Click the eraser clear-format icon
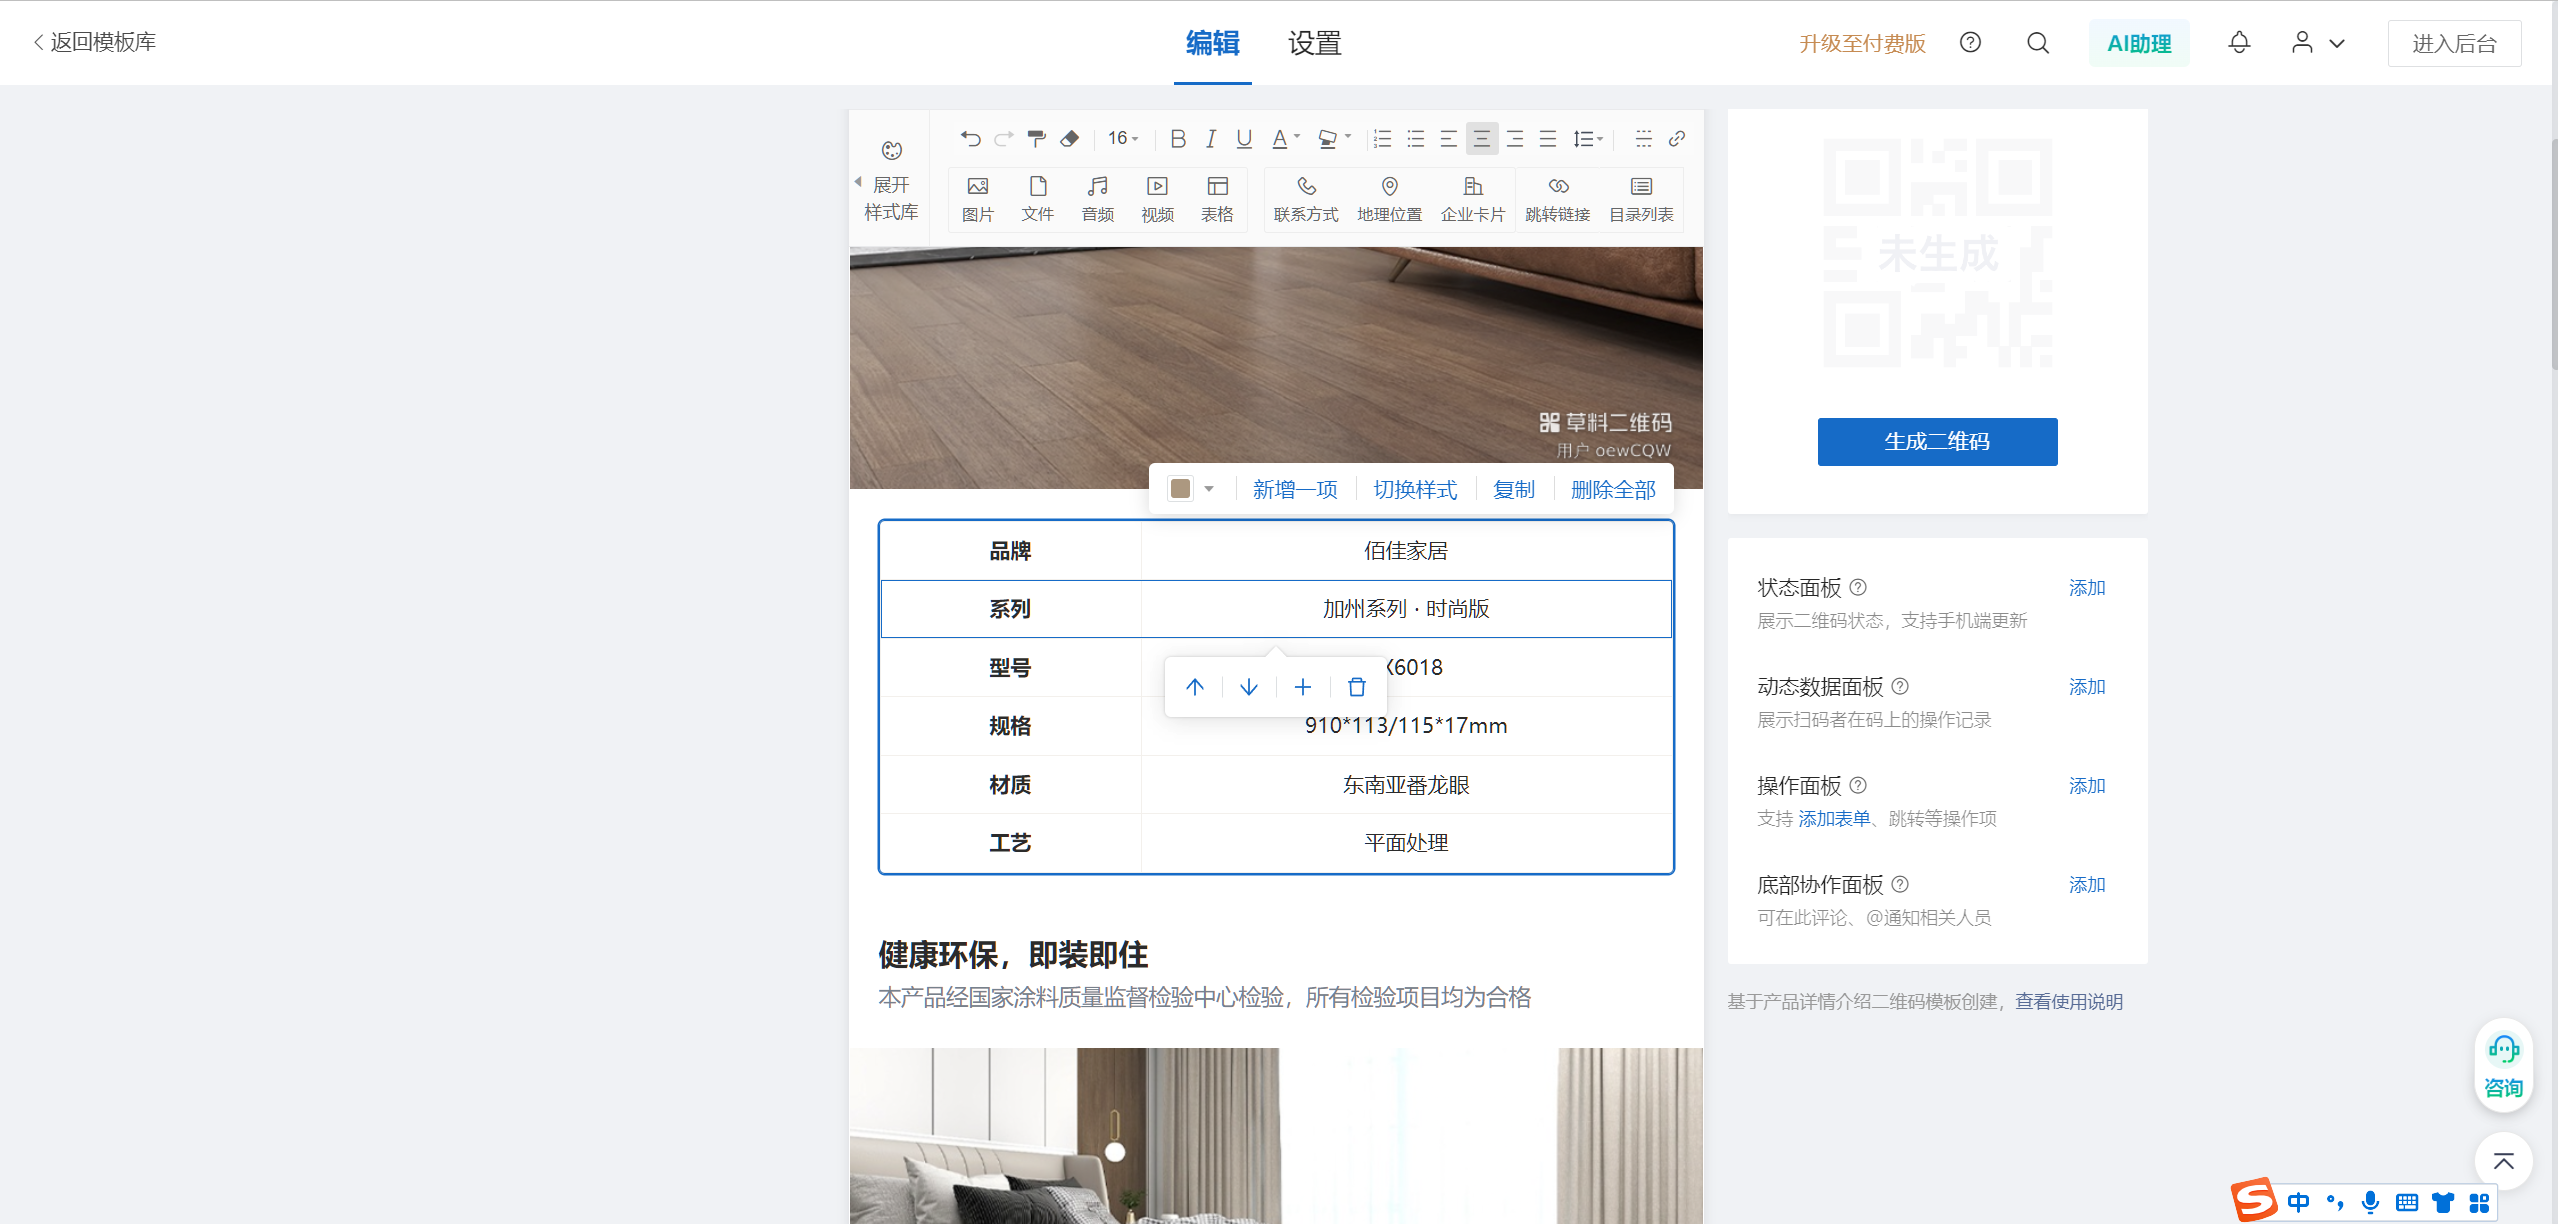The image size is (2558, 1224). 1070,139
